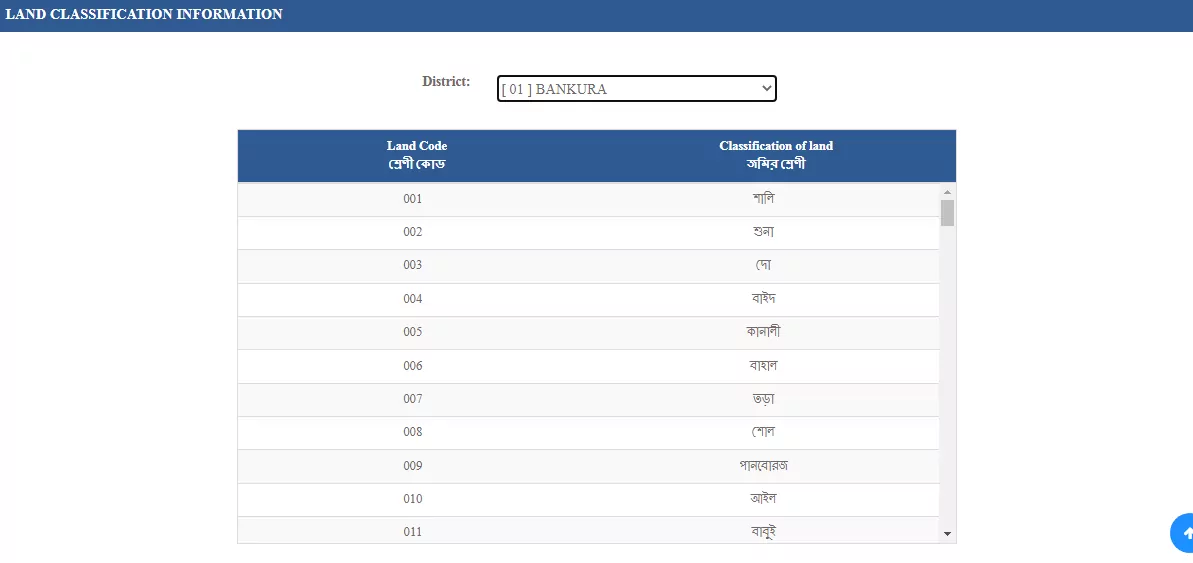
Task: Select the land code 010 cell
Action: pyautogui.click(x=413, y=499)
